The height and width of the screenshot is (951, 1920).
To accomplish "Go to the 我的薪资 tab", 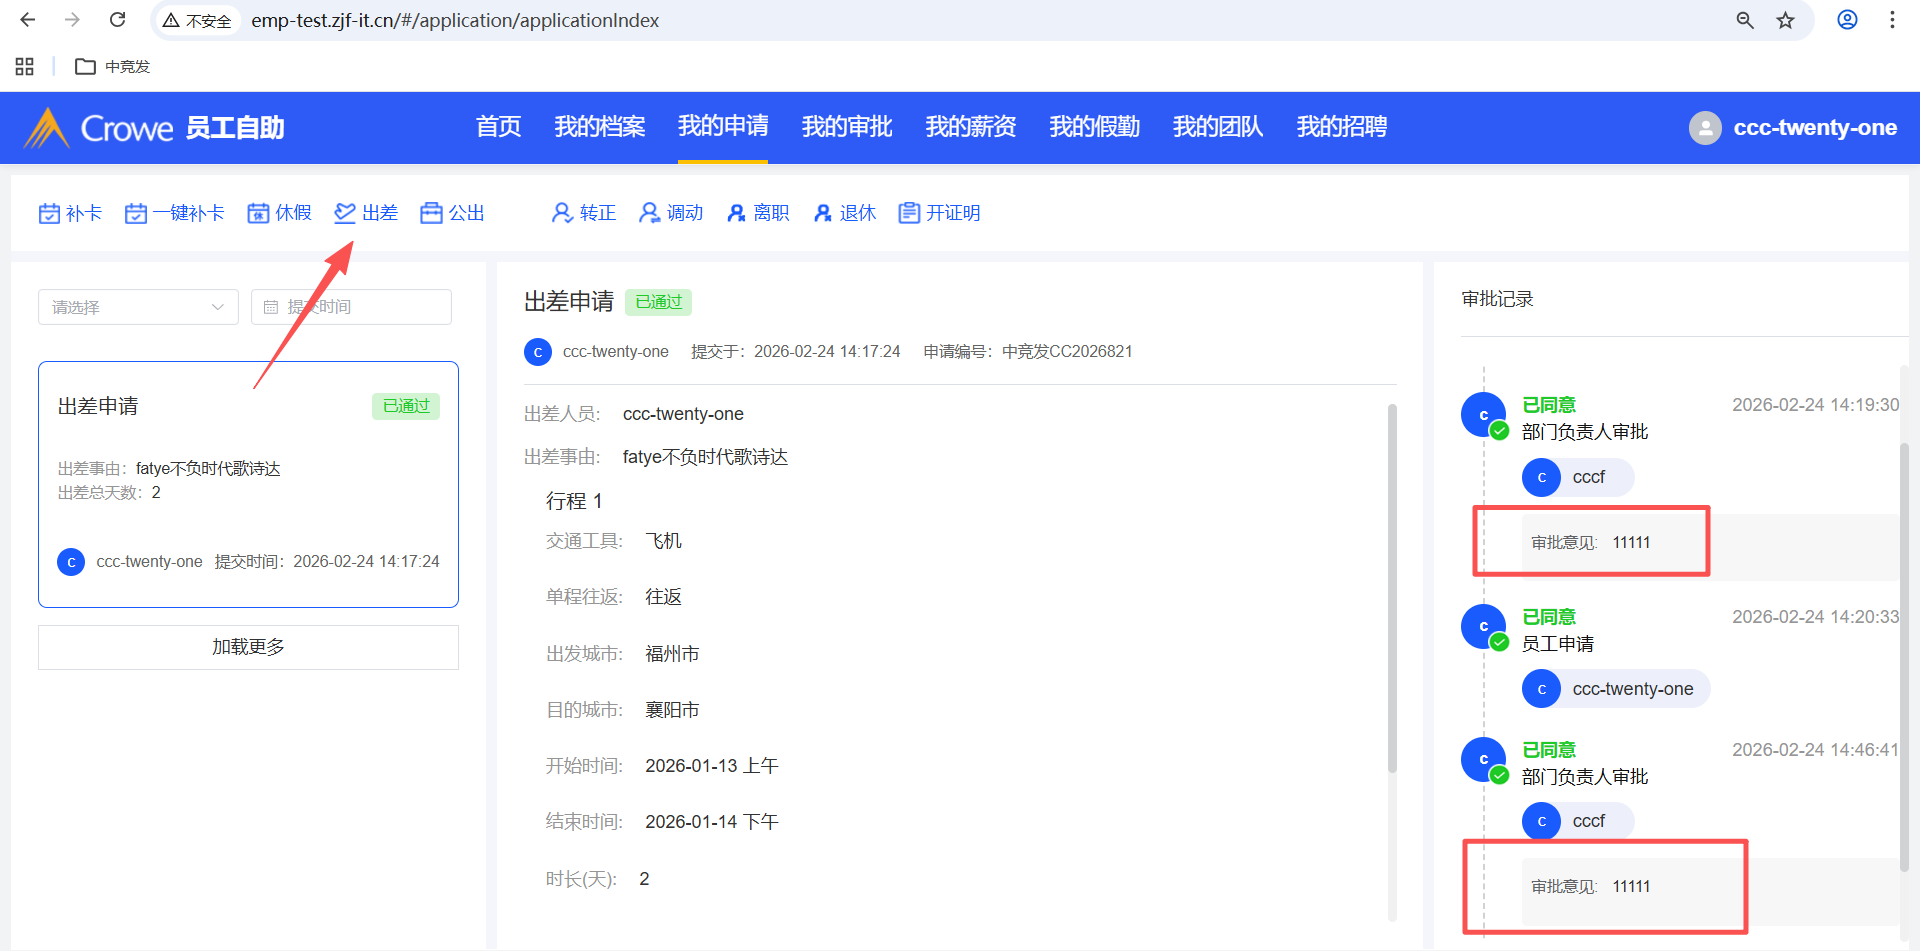I will (970, 127).
